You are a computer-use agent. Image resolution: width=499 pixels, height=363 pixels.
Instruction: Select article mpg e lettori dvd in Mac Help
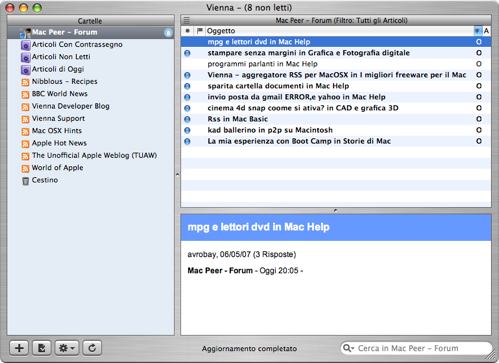point(336,42)
